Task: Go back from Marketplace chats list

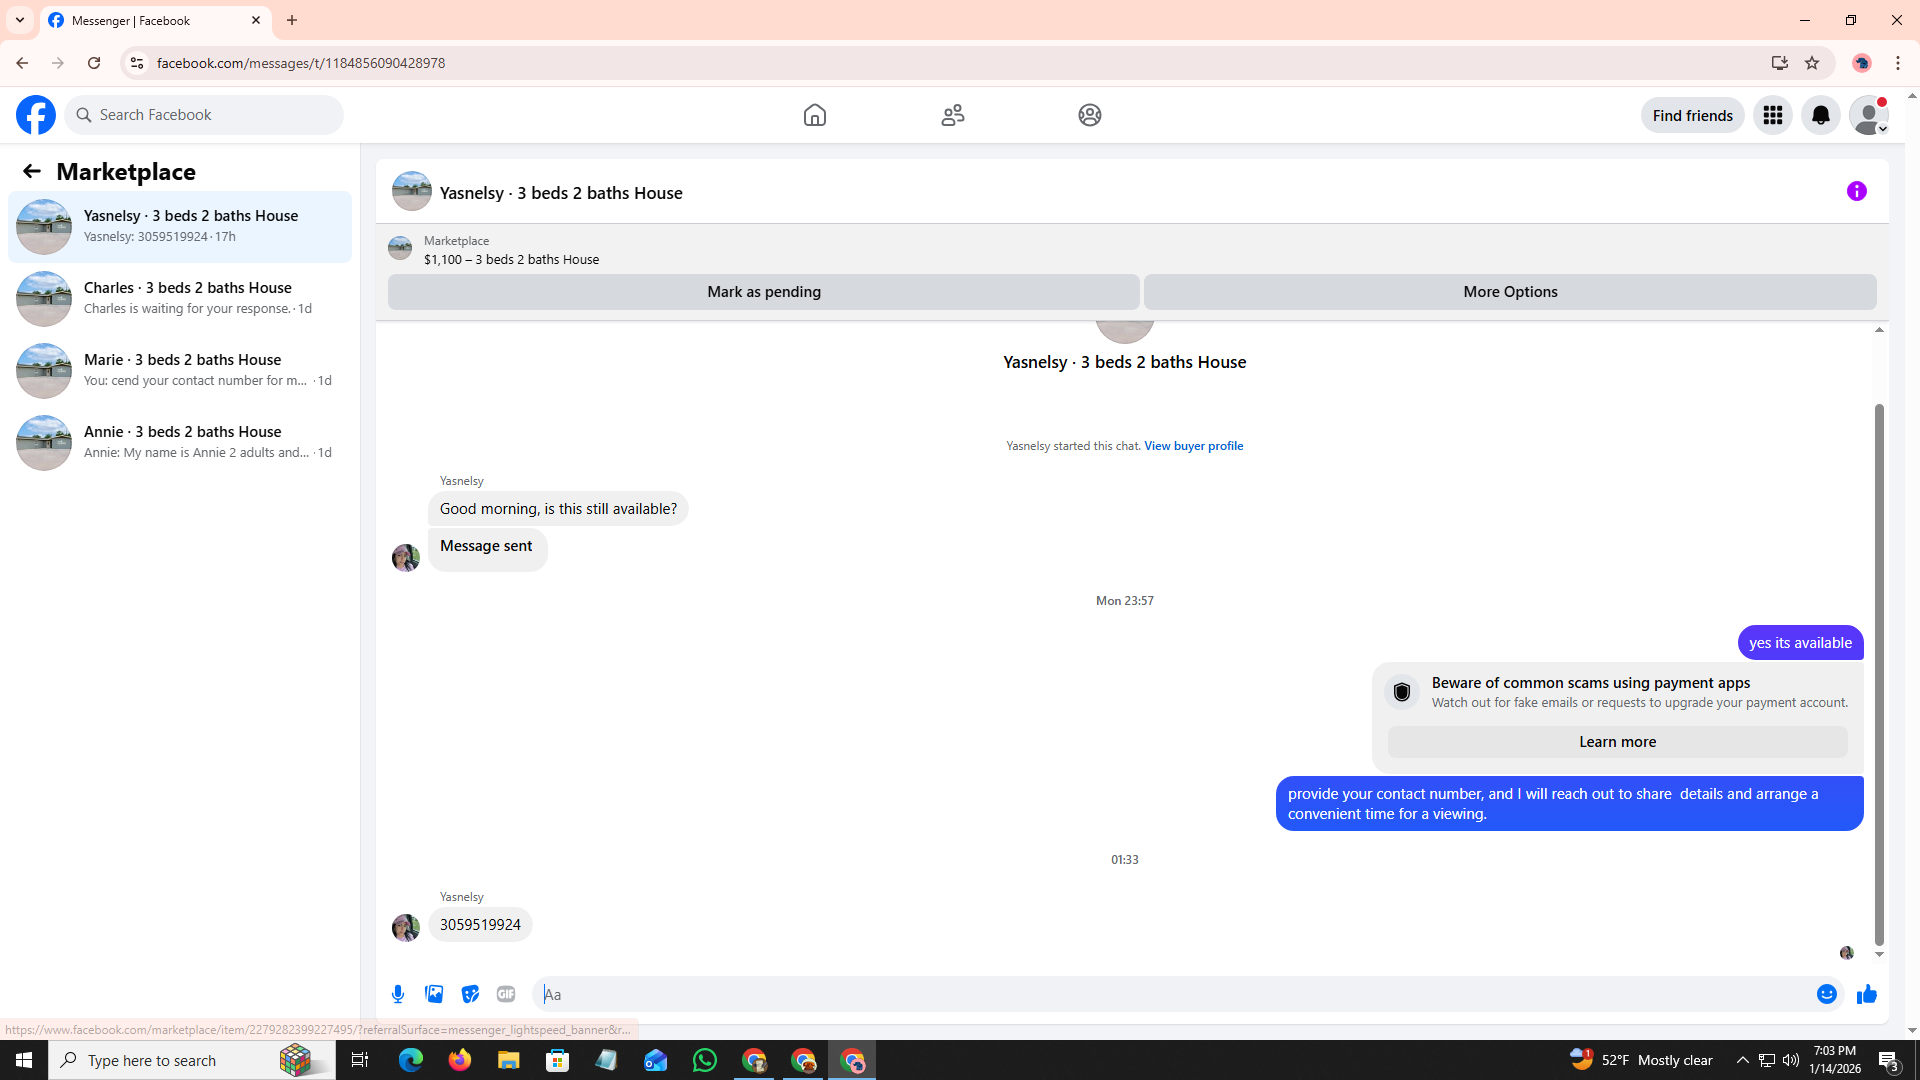Action: coord(32,171)
